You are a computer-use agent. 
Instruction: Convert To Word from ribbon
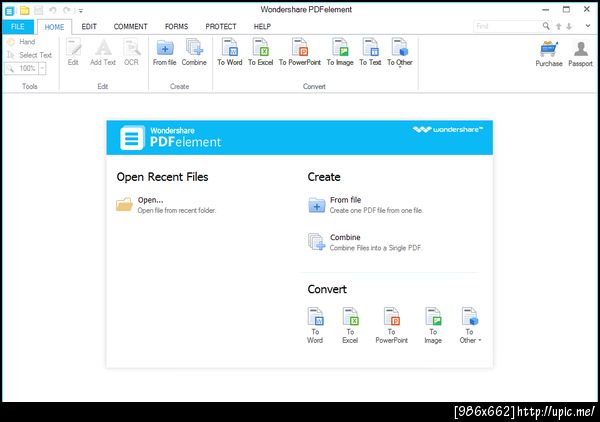coord(230,52)
